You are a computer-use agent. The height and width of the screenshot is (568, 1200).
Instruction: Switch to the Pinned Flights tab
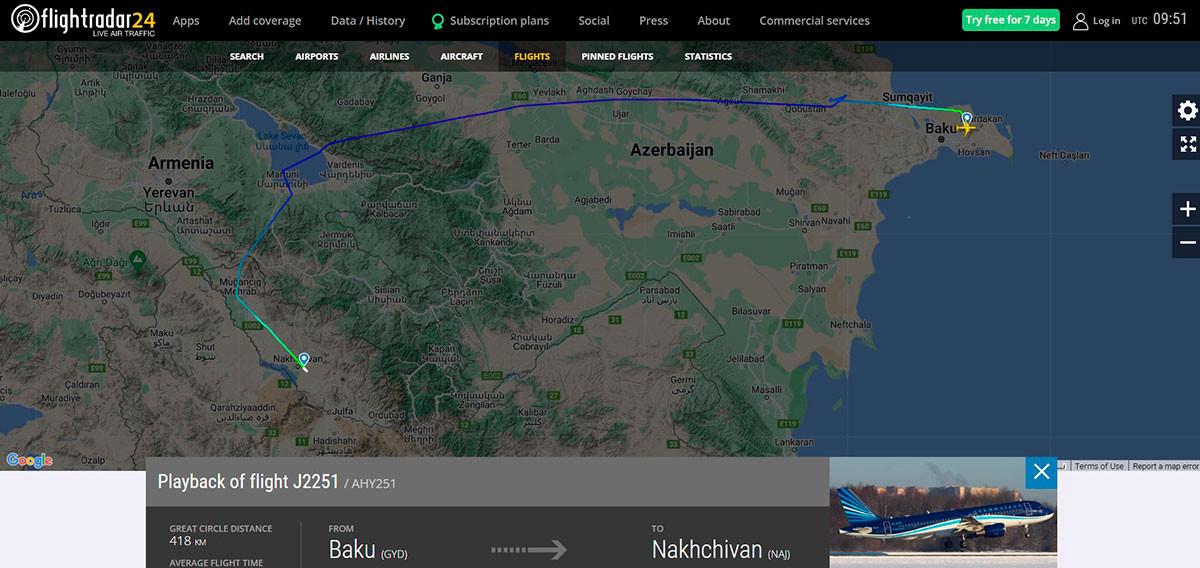tap(617, 56)
